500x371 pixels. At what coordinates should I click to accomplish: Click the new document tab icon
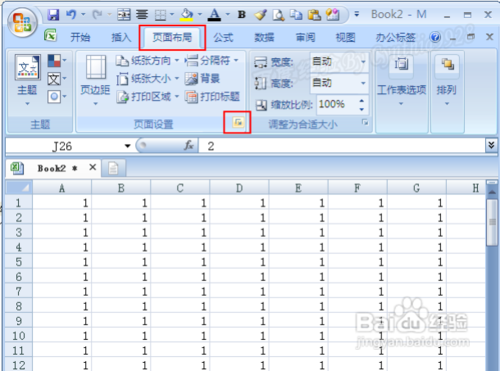pos(113,168)
